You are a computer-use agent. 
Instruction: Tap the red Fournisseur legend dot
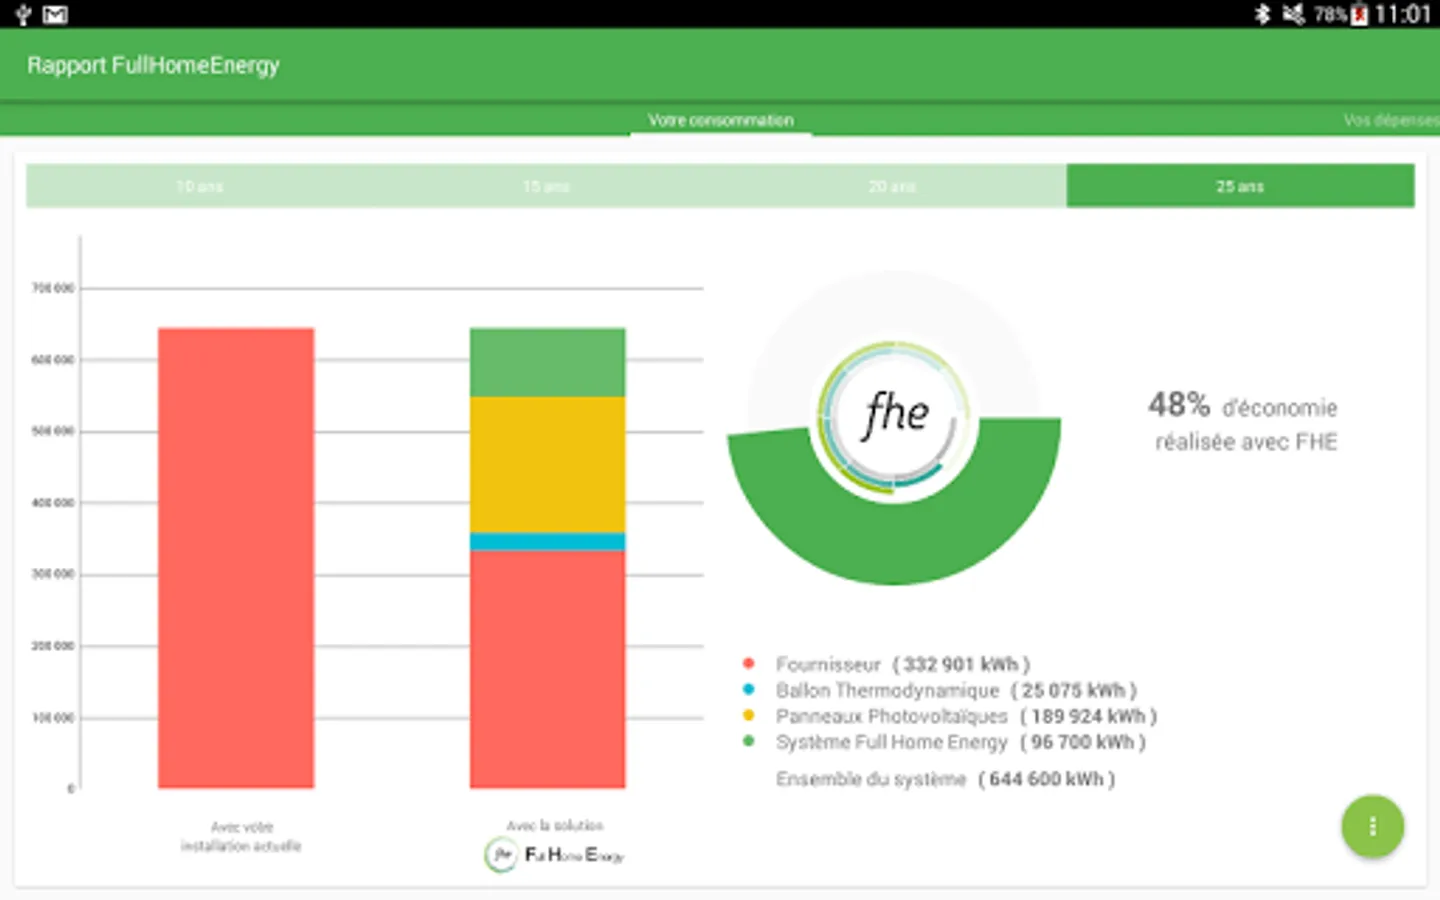click(748, 663)
